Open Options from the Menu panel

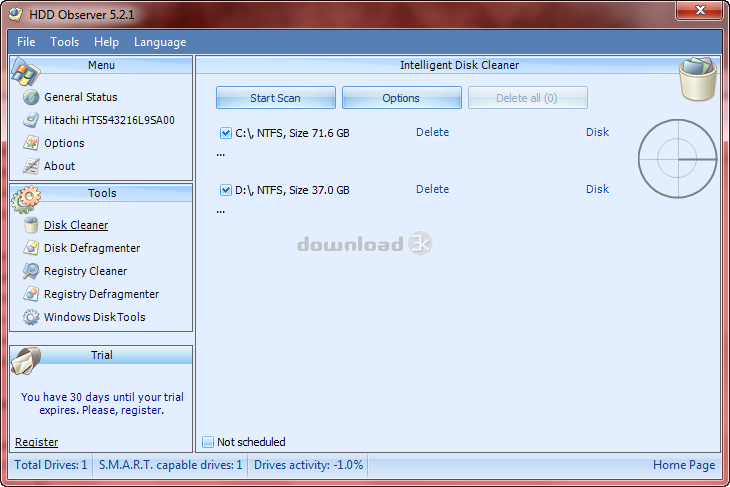pos(64,143)
